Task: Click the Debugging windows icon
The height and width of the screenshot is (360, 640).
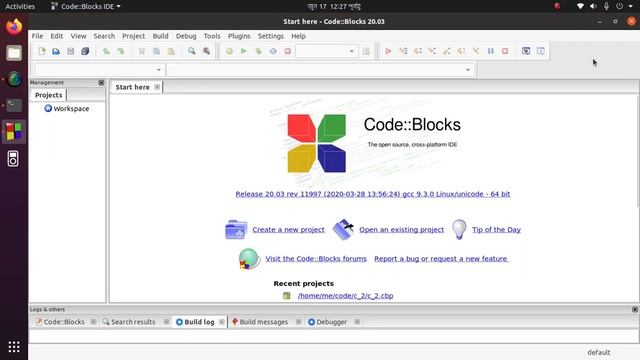Action: click(x=526, y=51)
